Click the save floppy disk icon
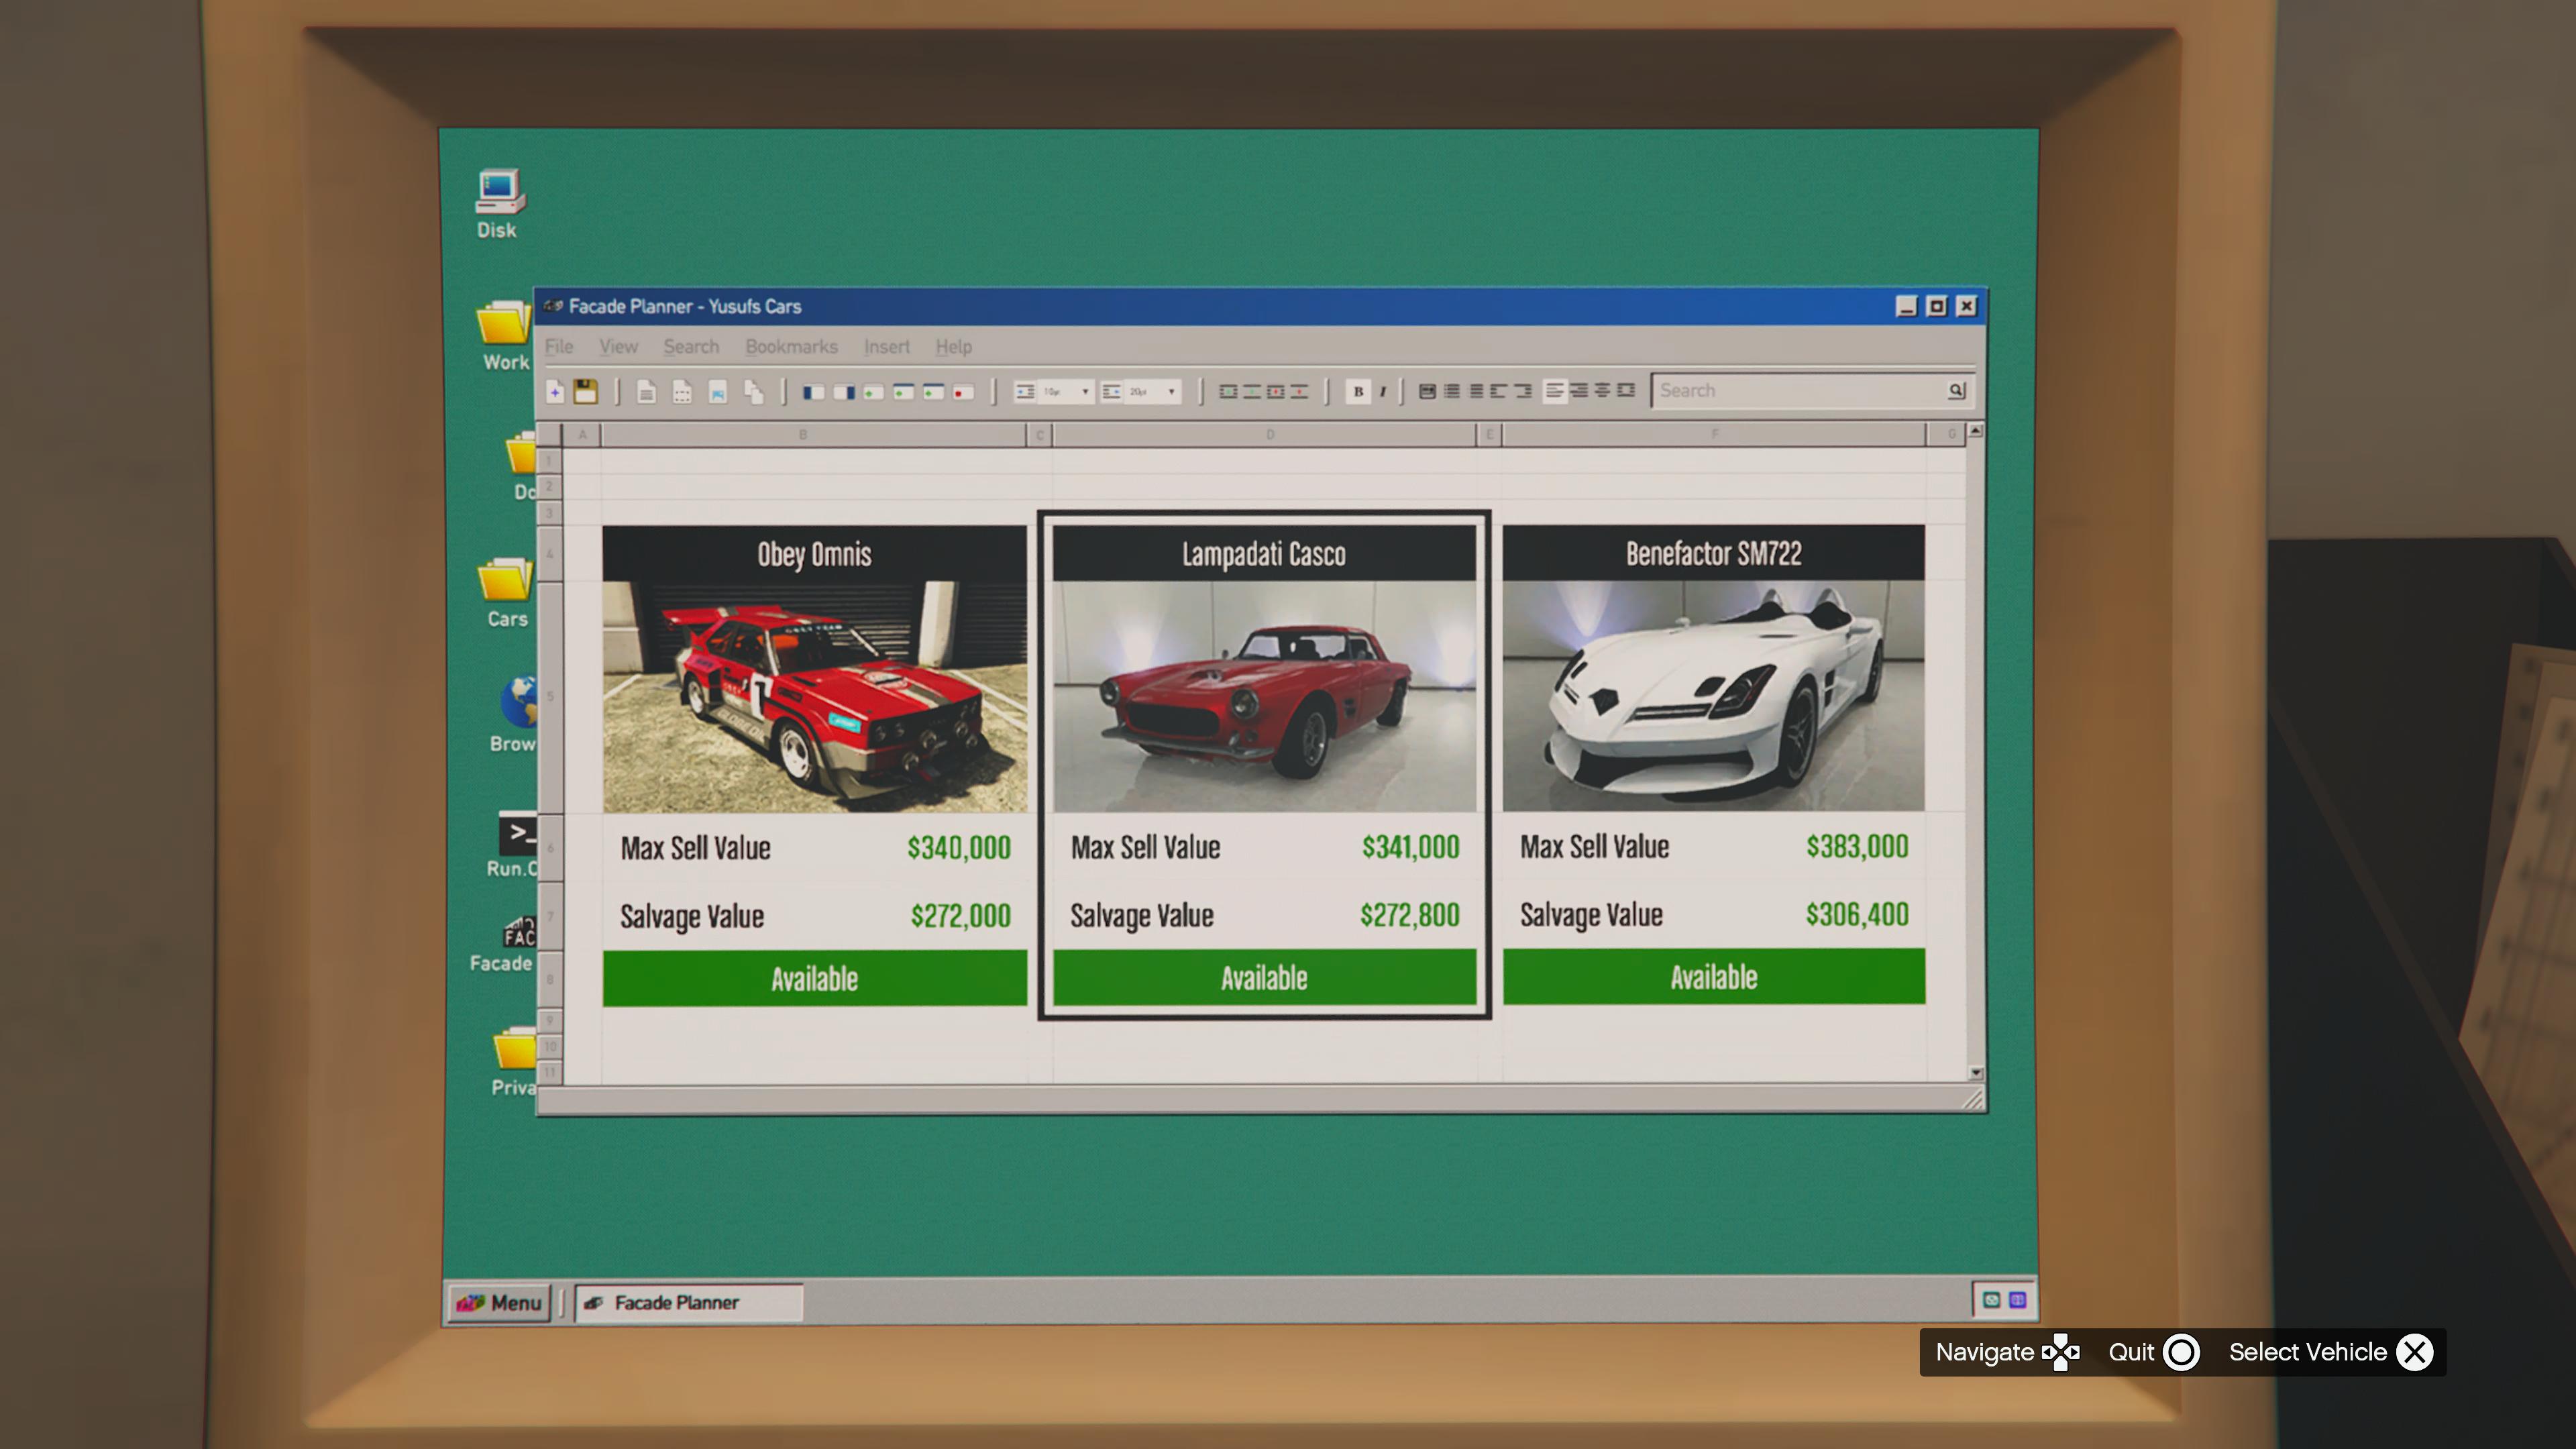The image size is (2576, 1449). [x=586, y=392]
